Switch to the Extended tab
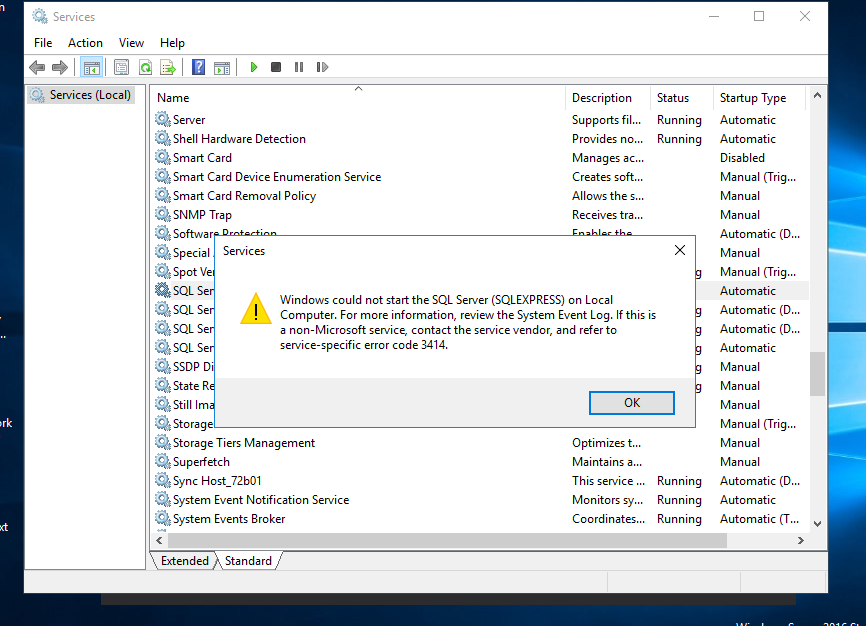This screenshot has width=866, height=626. coord(184,561)
